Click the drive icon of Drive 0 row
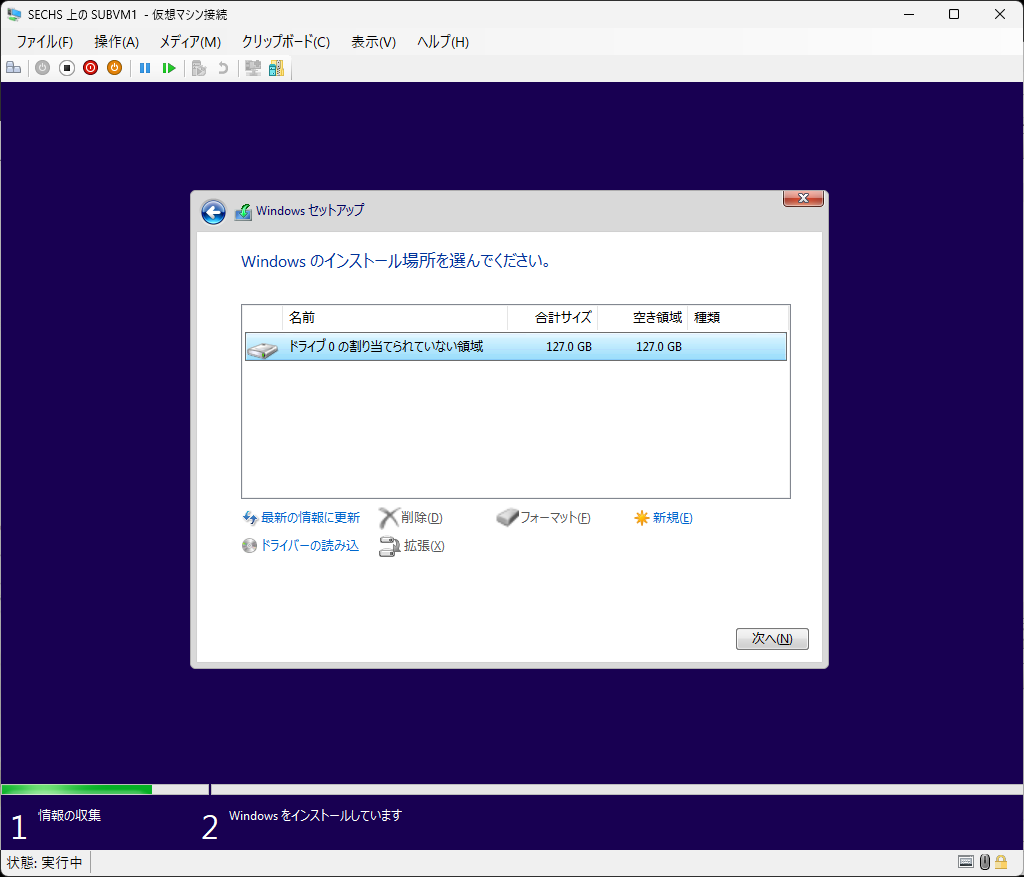1024x877 pixels. [x=263, y=349]
